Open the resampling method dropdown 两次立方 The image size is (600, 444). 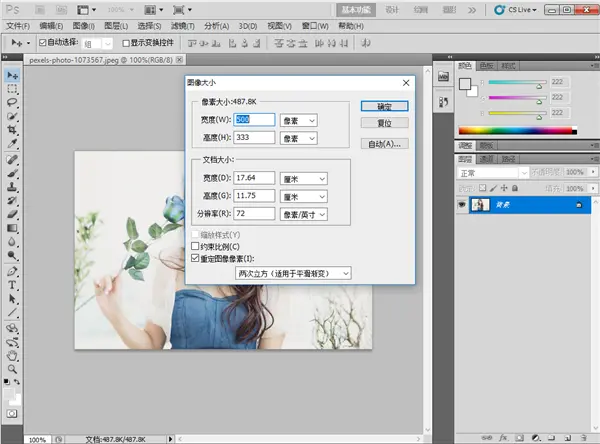click(293, 273)
